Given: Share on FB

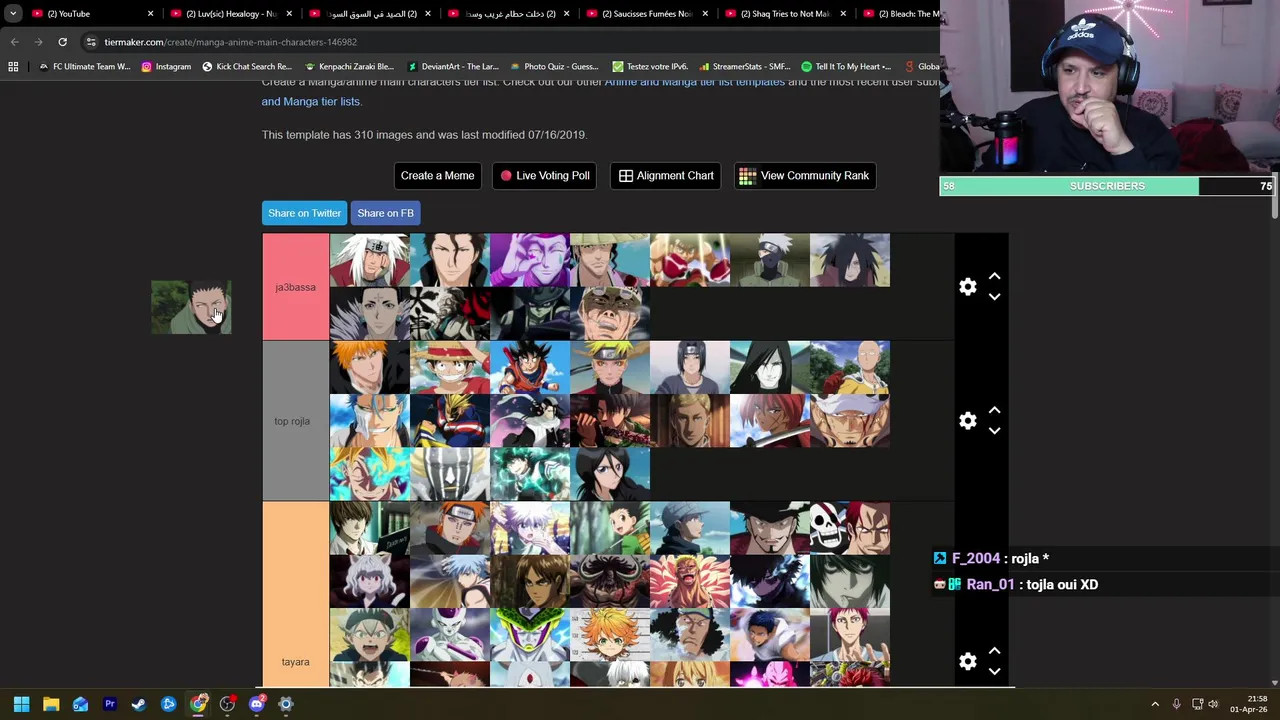Looking at the screenshot, I should (385, 213).
